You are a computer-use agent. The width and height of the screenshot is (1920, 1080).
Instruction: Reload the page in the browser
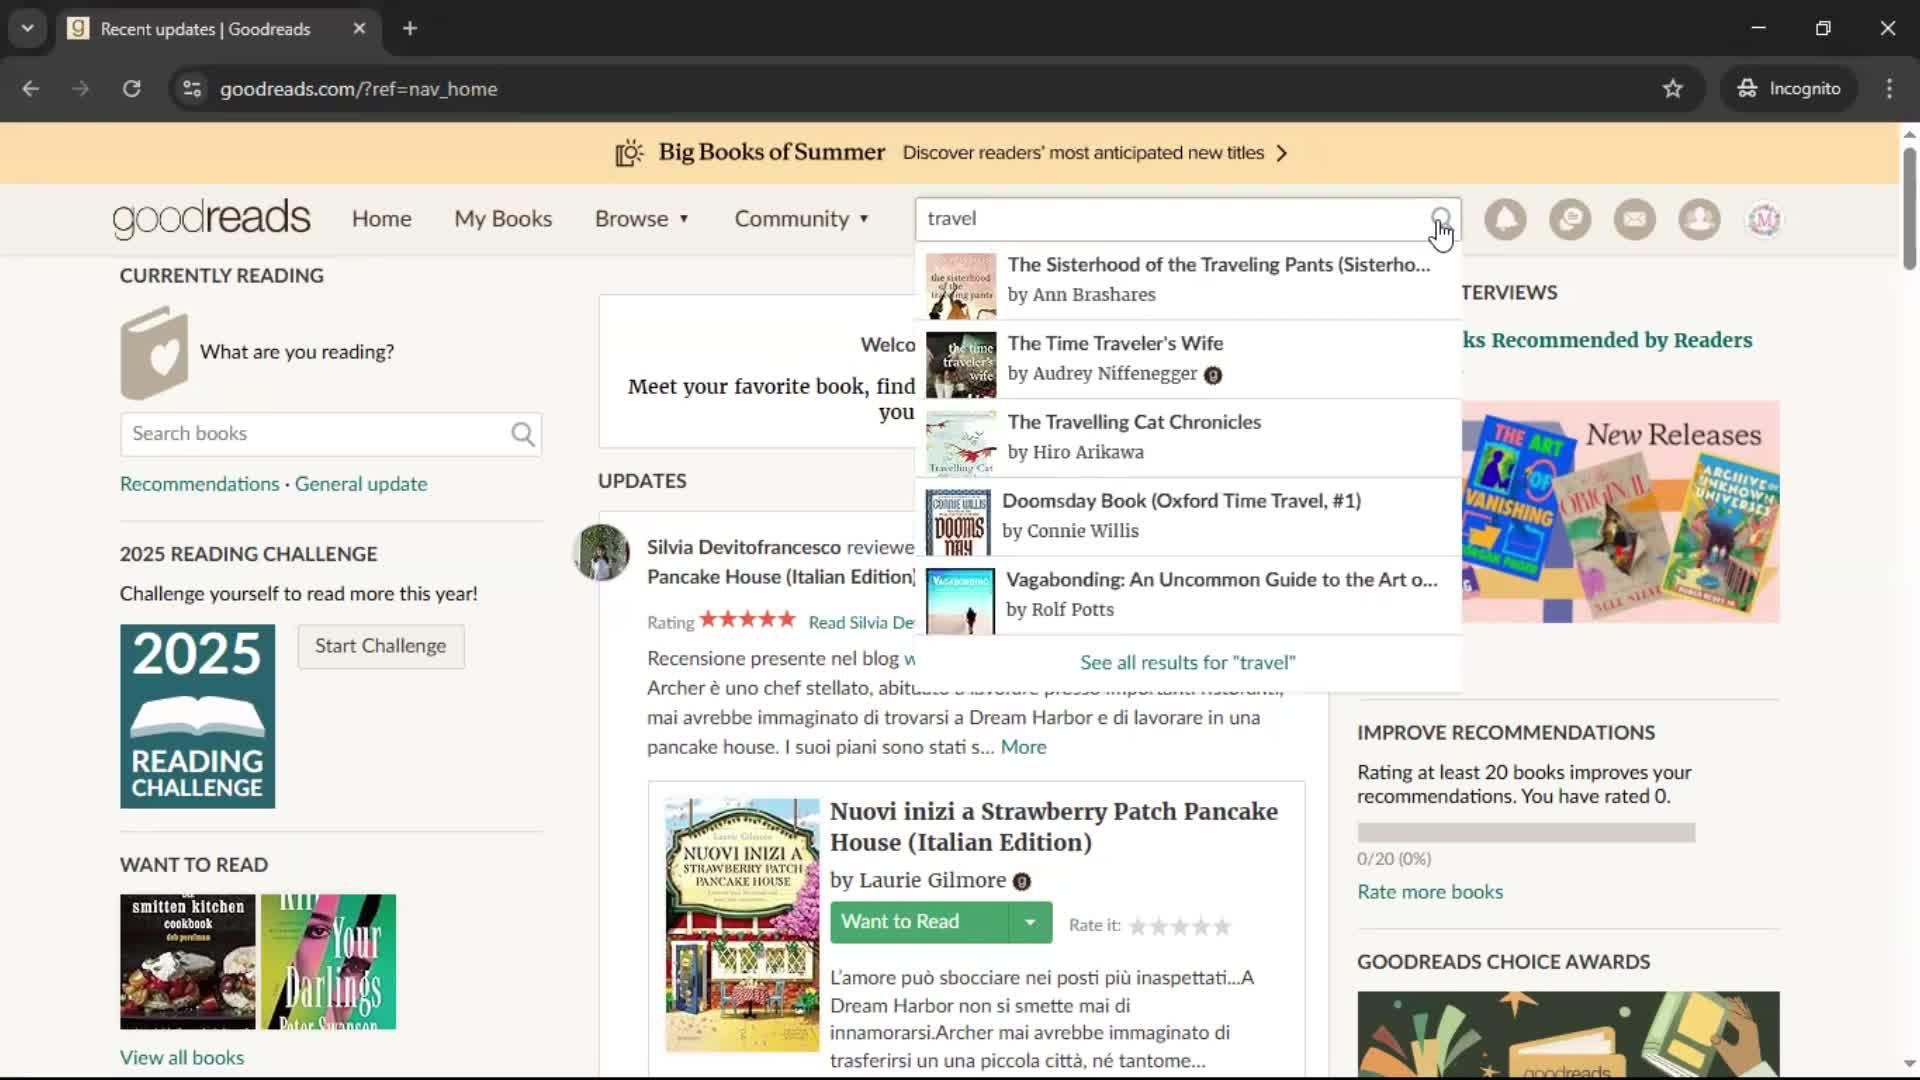[132, 89]
